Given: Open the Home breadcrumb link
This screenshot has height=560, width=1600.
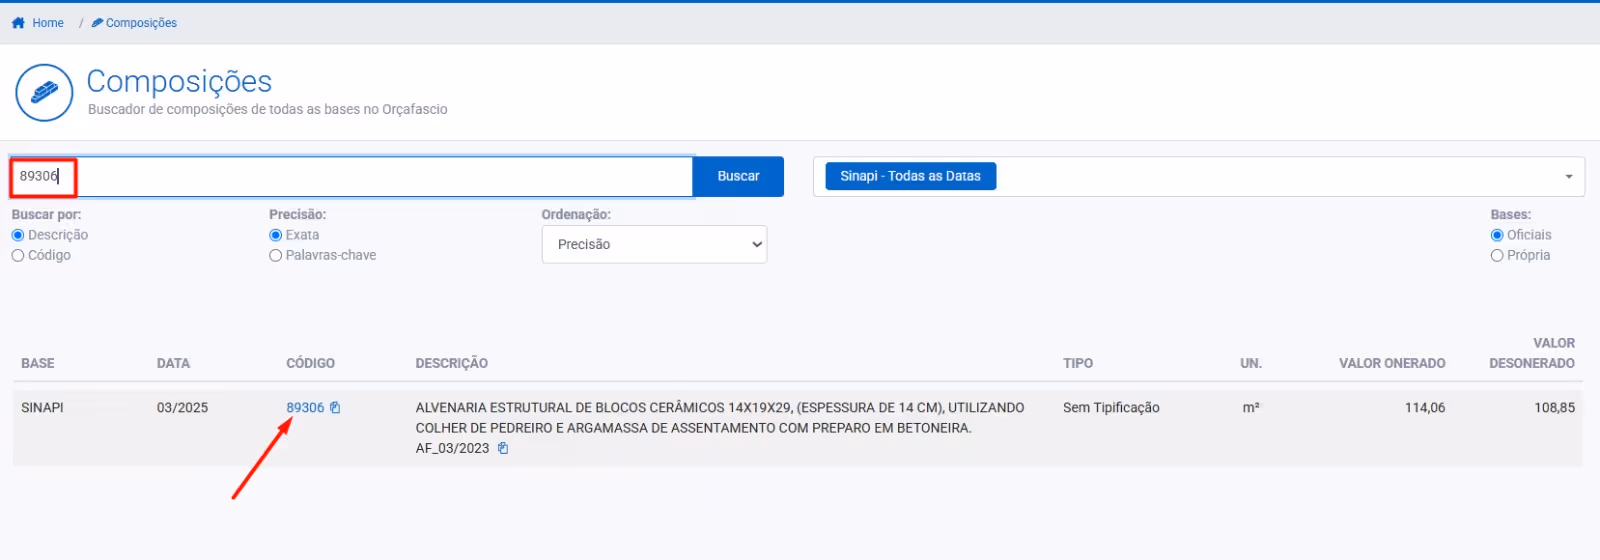Looking at the screenshot, I should coord(47,23).
